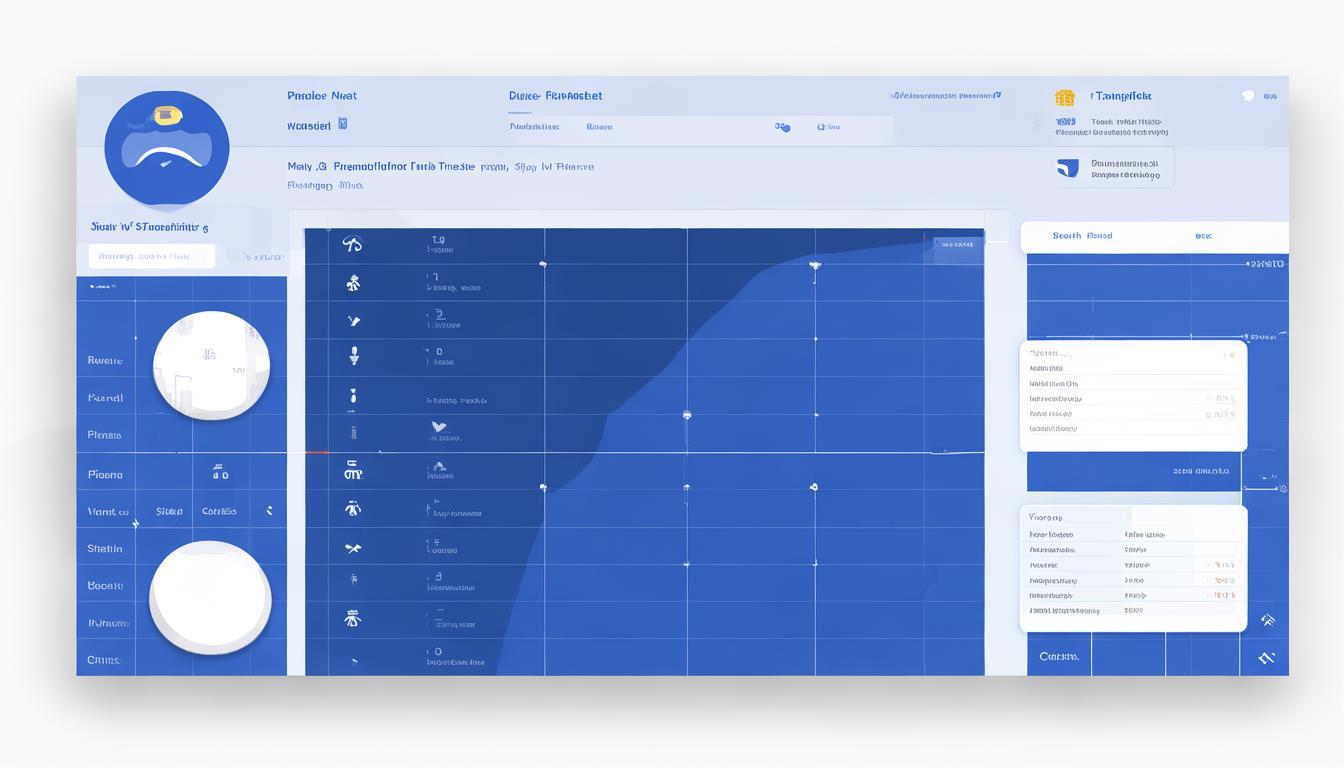
Task: Click the search icon in the header bar
Action: click(822, 127)
